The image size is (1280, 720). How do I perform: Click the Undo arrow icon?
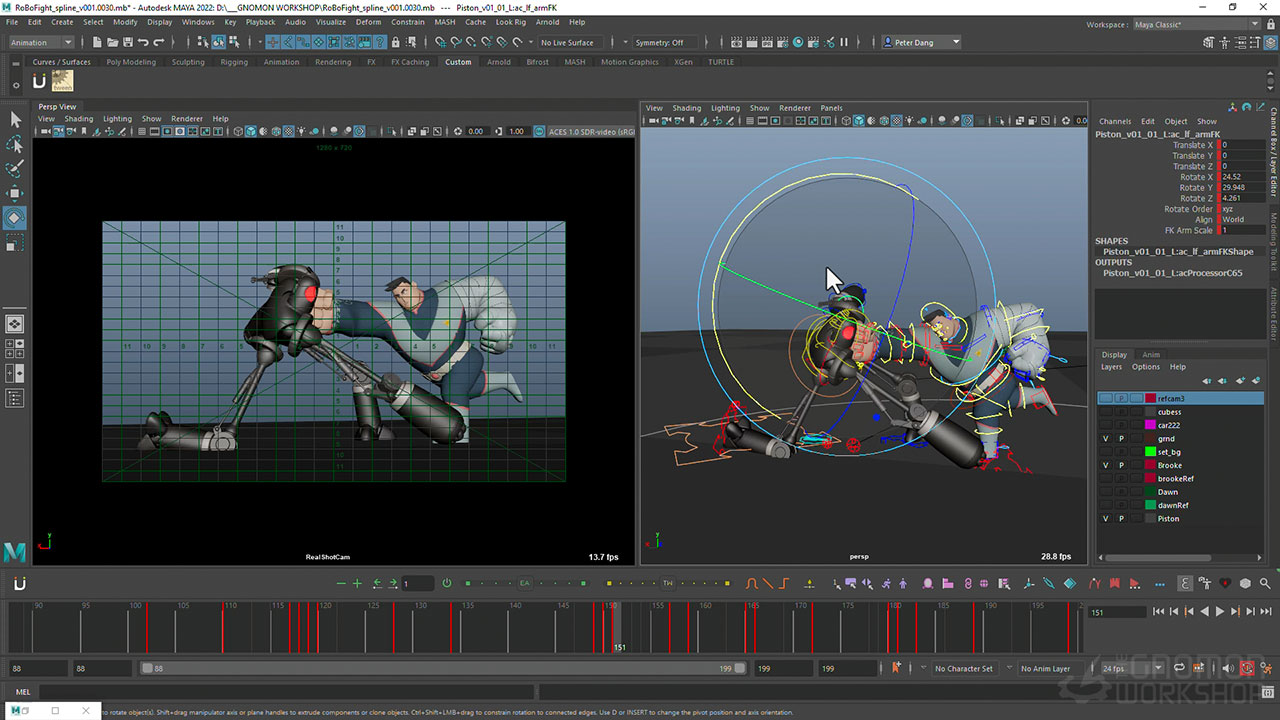click(x=143, y=42)
